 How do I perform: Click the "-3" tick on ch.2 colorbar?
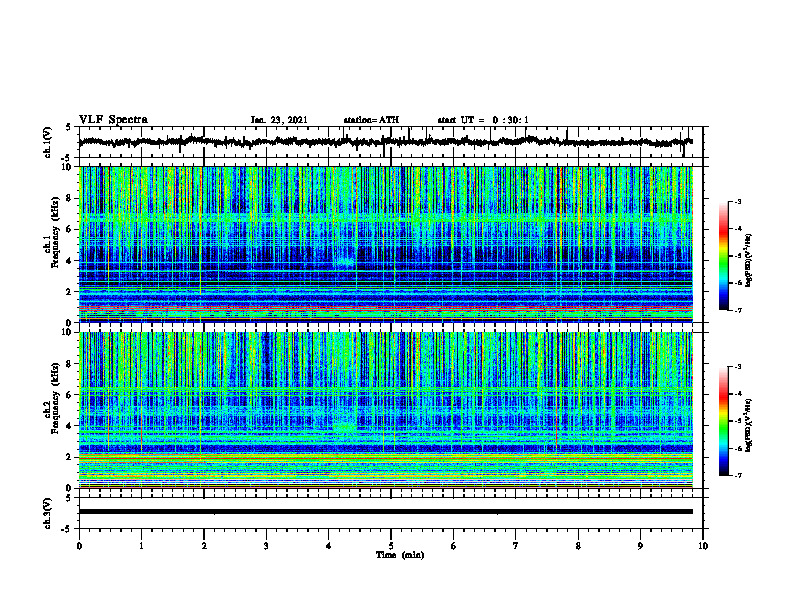click(738, 367)
